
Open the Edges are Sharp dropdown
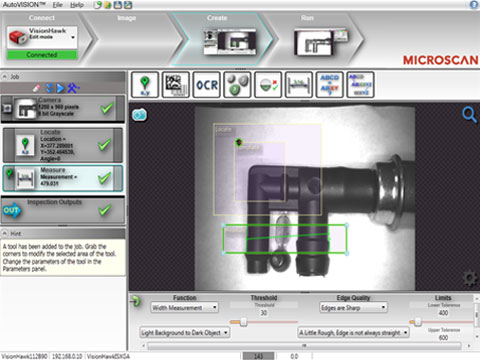tap(353, 307)
